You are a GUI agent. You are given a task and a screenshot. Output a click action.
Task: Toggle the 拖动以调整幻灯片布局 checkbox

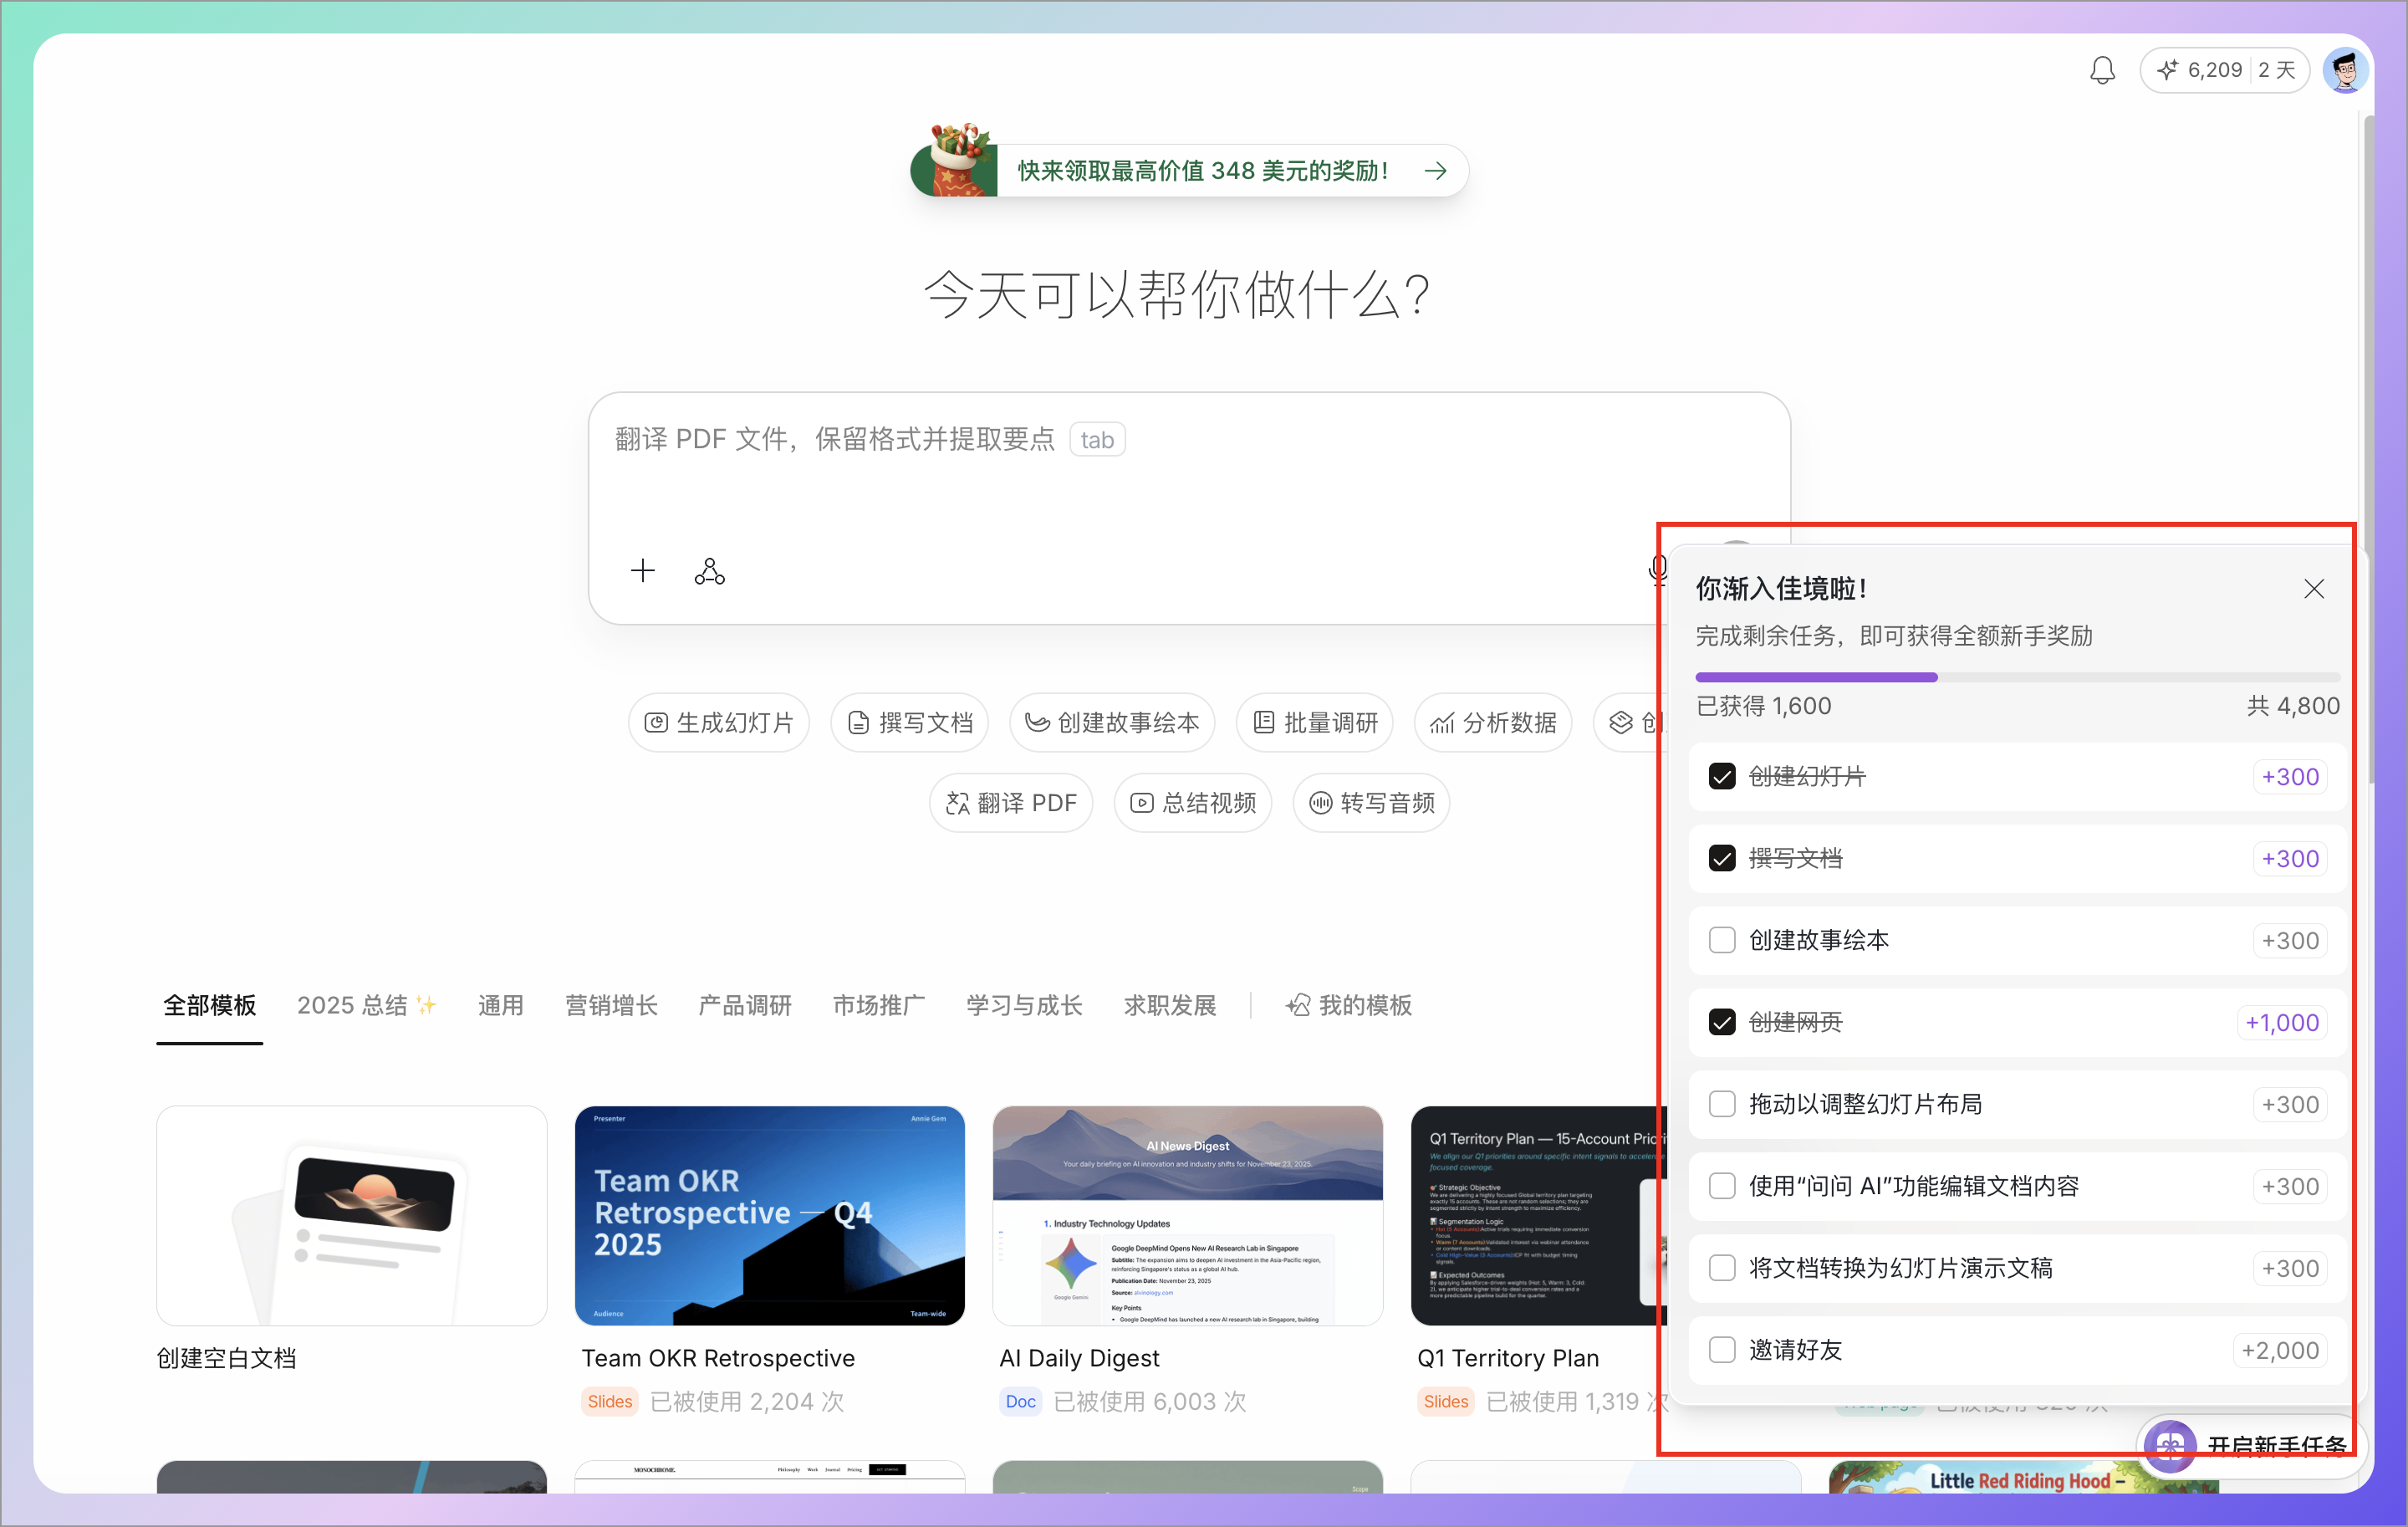(x=1721, y=1104)
